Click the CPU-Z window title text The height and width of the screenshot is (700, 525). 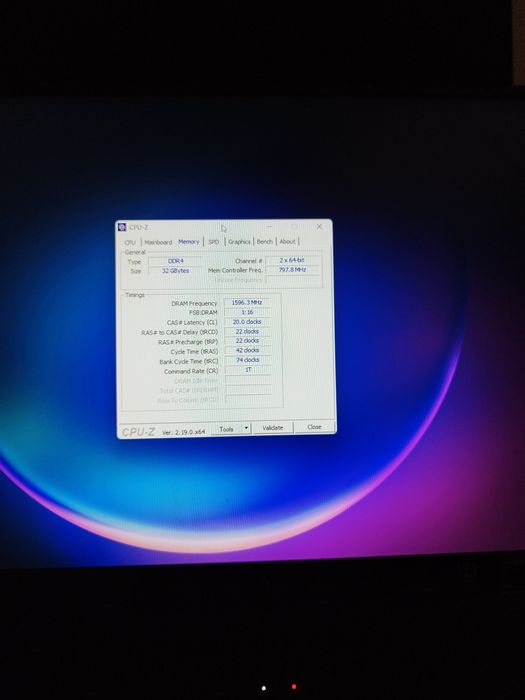pyautogui.click(x=139, y=228)
